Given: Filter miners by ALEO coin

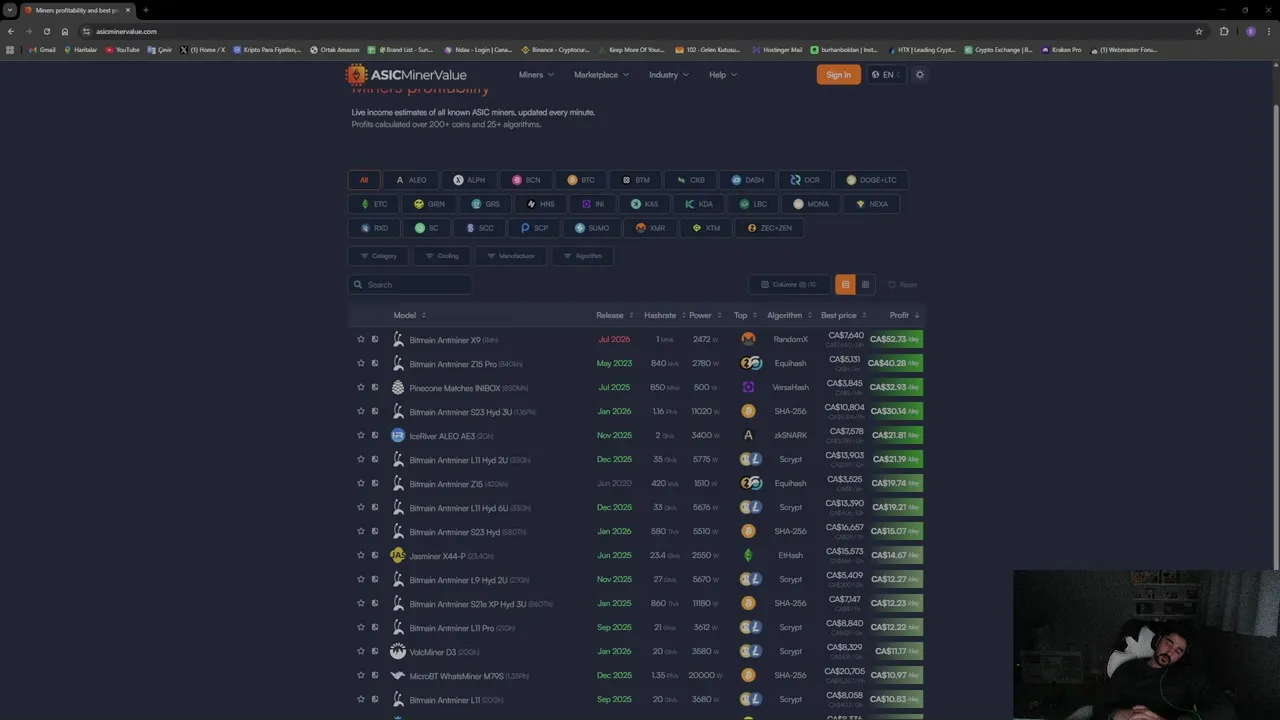Looking at the screenshot, I should click(x=411, y=180).
